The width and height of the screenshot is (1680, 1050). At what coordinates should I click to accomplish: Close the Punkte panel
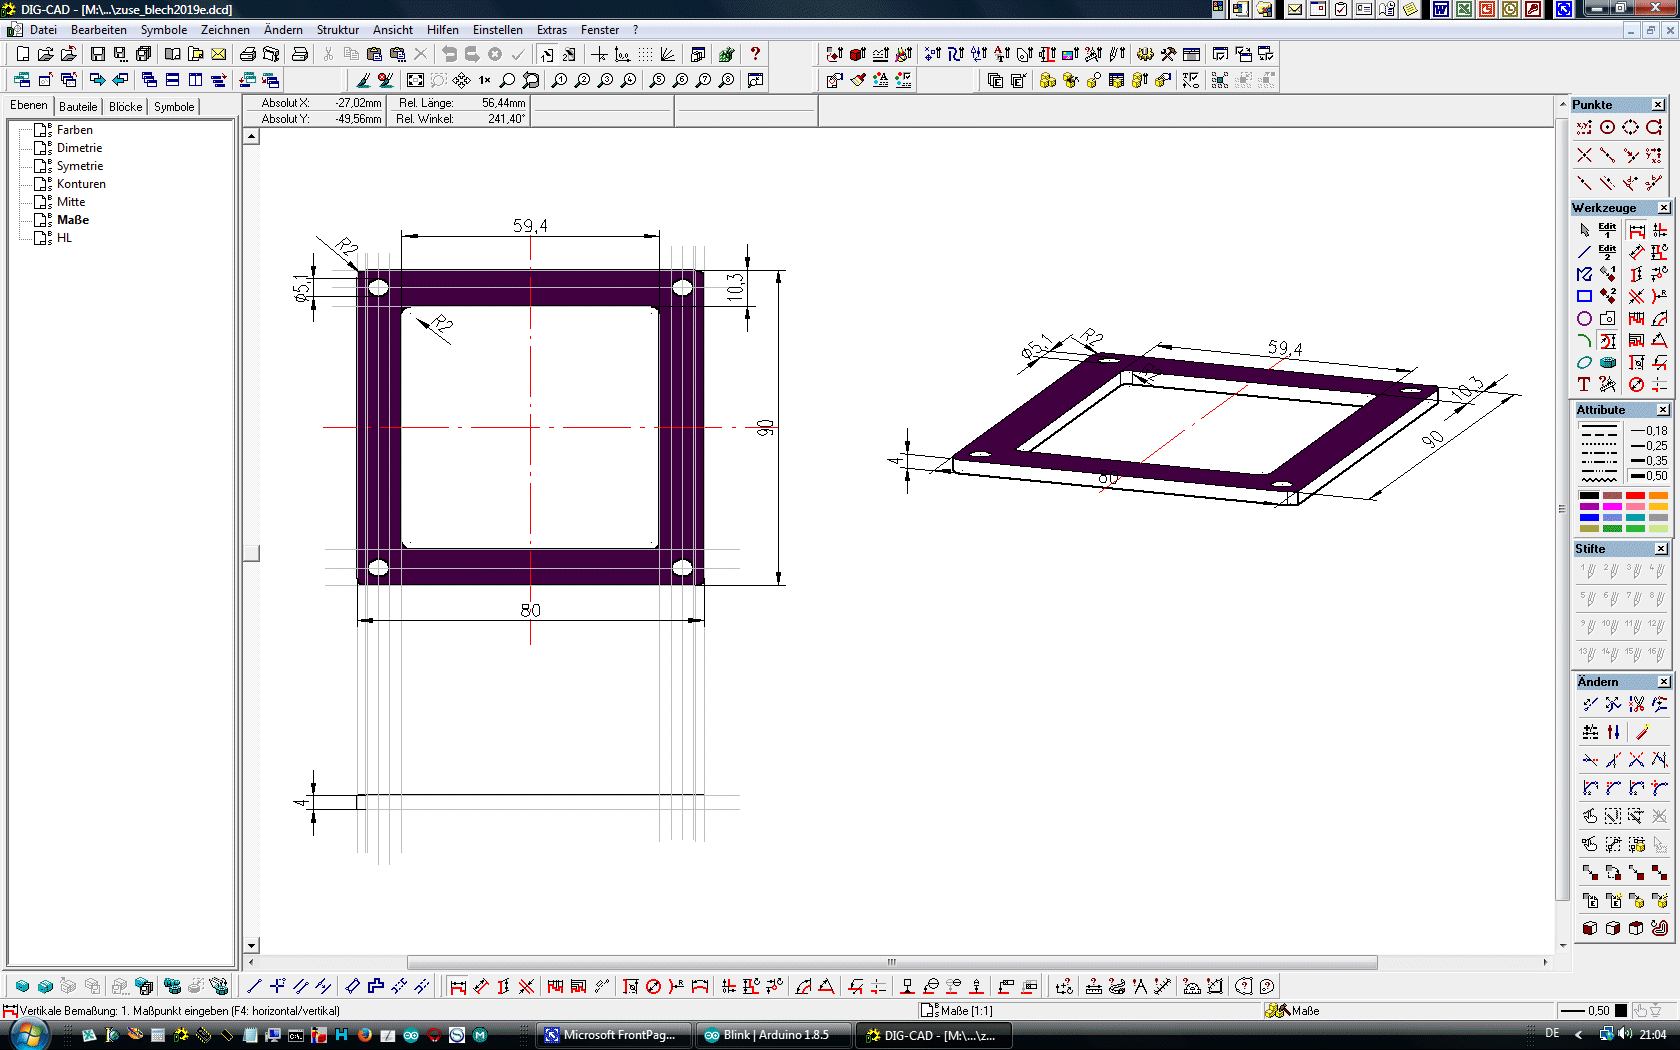click(x=1658, y=105)
